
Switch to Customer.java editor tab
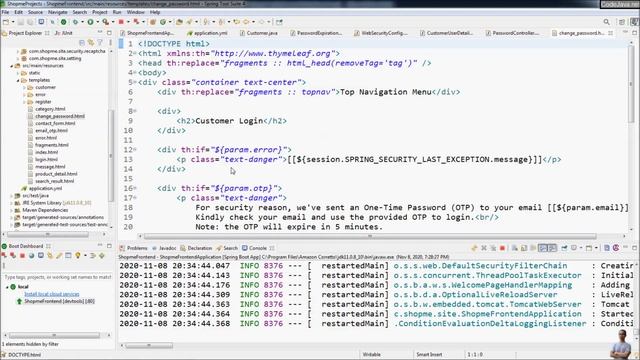[x=259, y=33]
